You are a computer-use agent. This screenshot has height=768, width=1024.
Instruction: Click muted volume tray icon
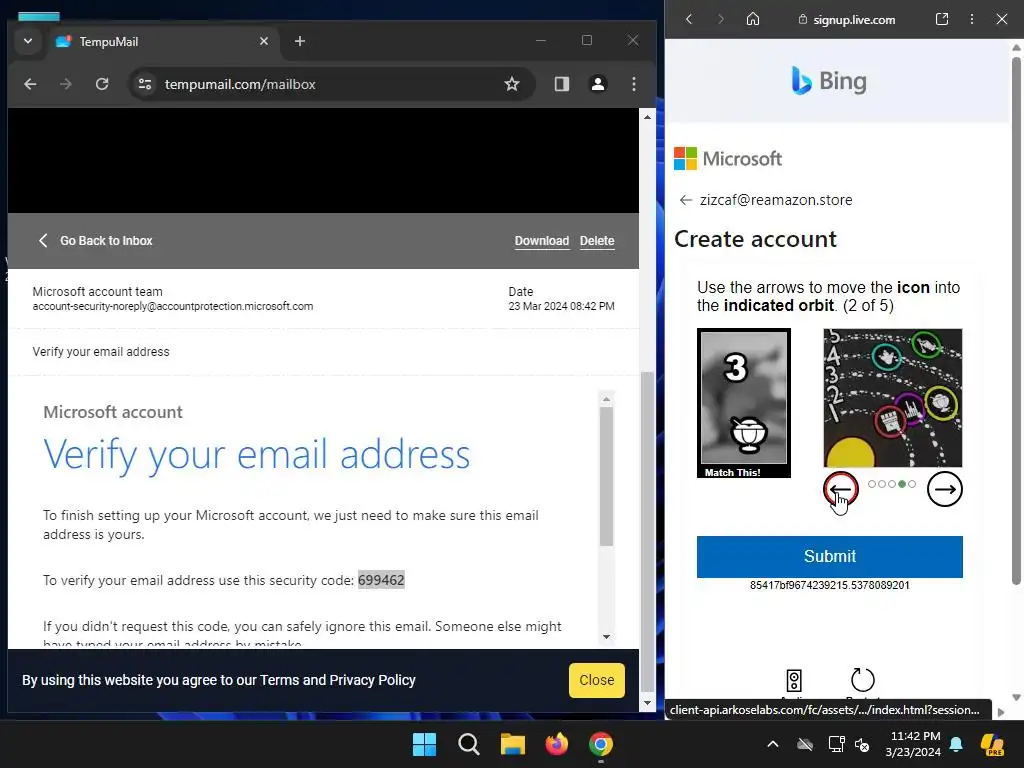862,744
